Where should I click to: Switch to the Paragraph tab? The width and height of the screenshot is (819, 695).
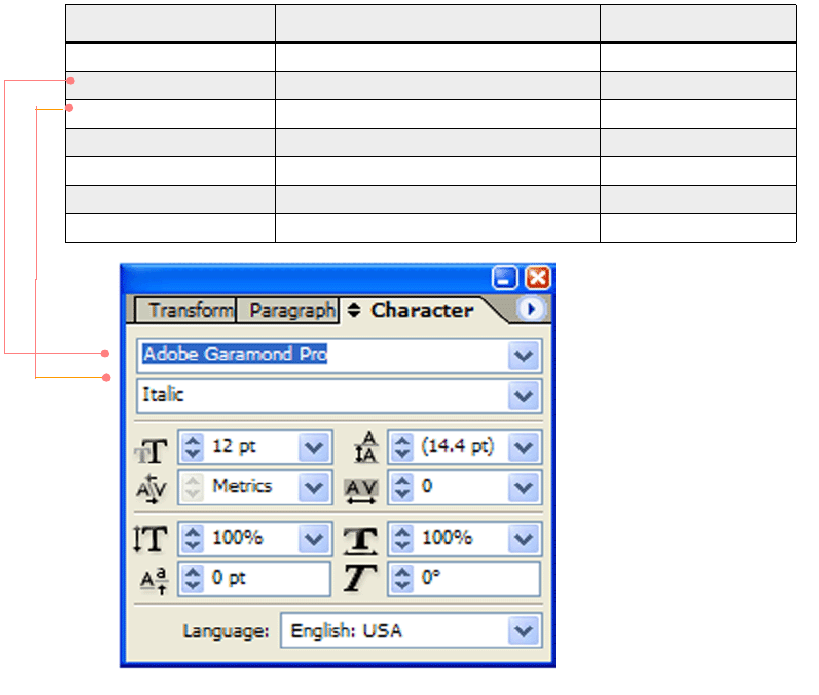(x=291, y=310)
